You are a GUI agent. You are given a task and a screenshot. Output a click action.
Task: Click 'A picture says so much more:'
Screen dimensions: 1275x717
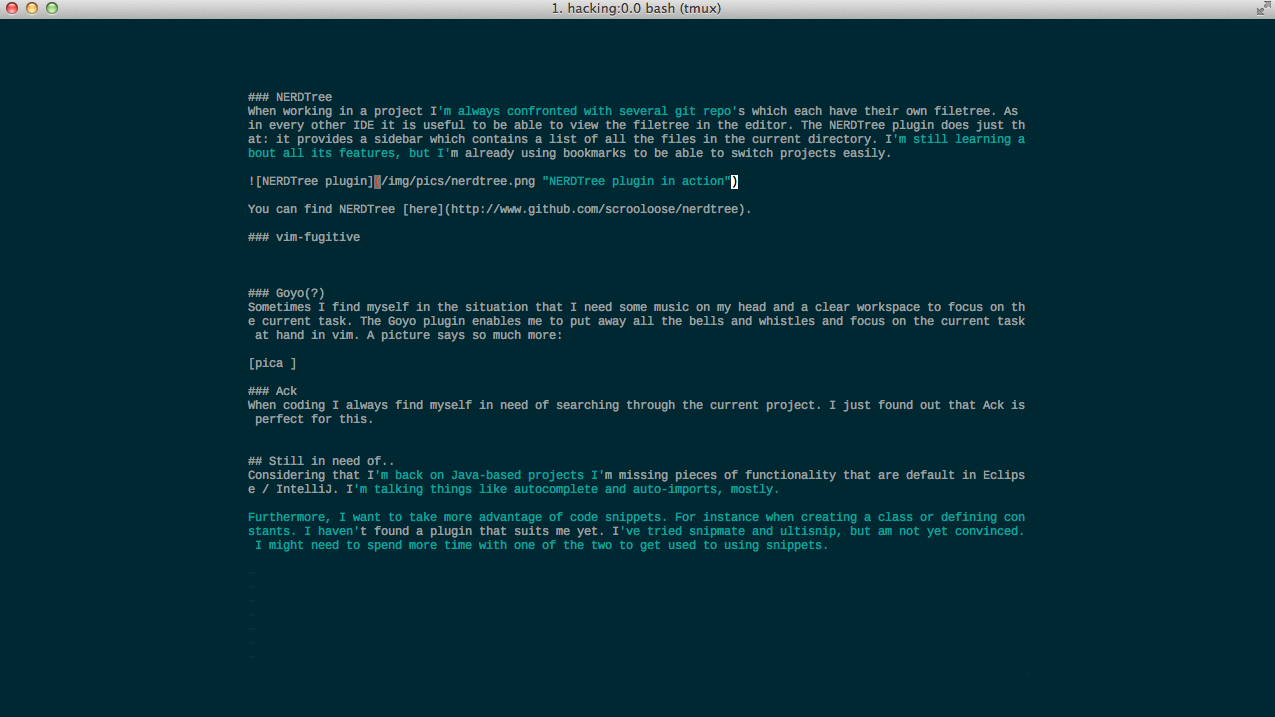coord(465,335)
